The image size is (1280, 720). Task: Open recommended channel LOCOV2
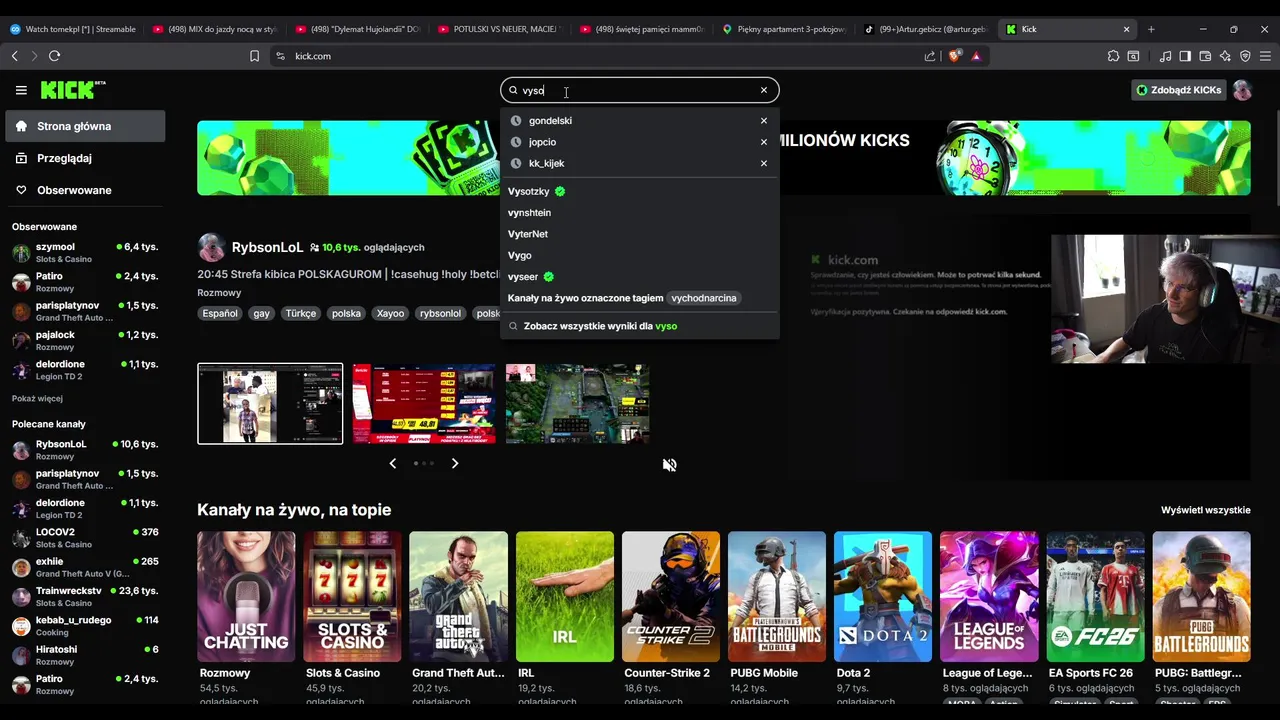85,537
